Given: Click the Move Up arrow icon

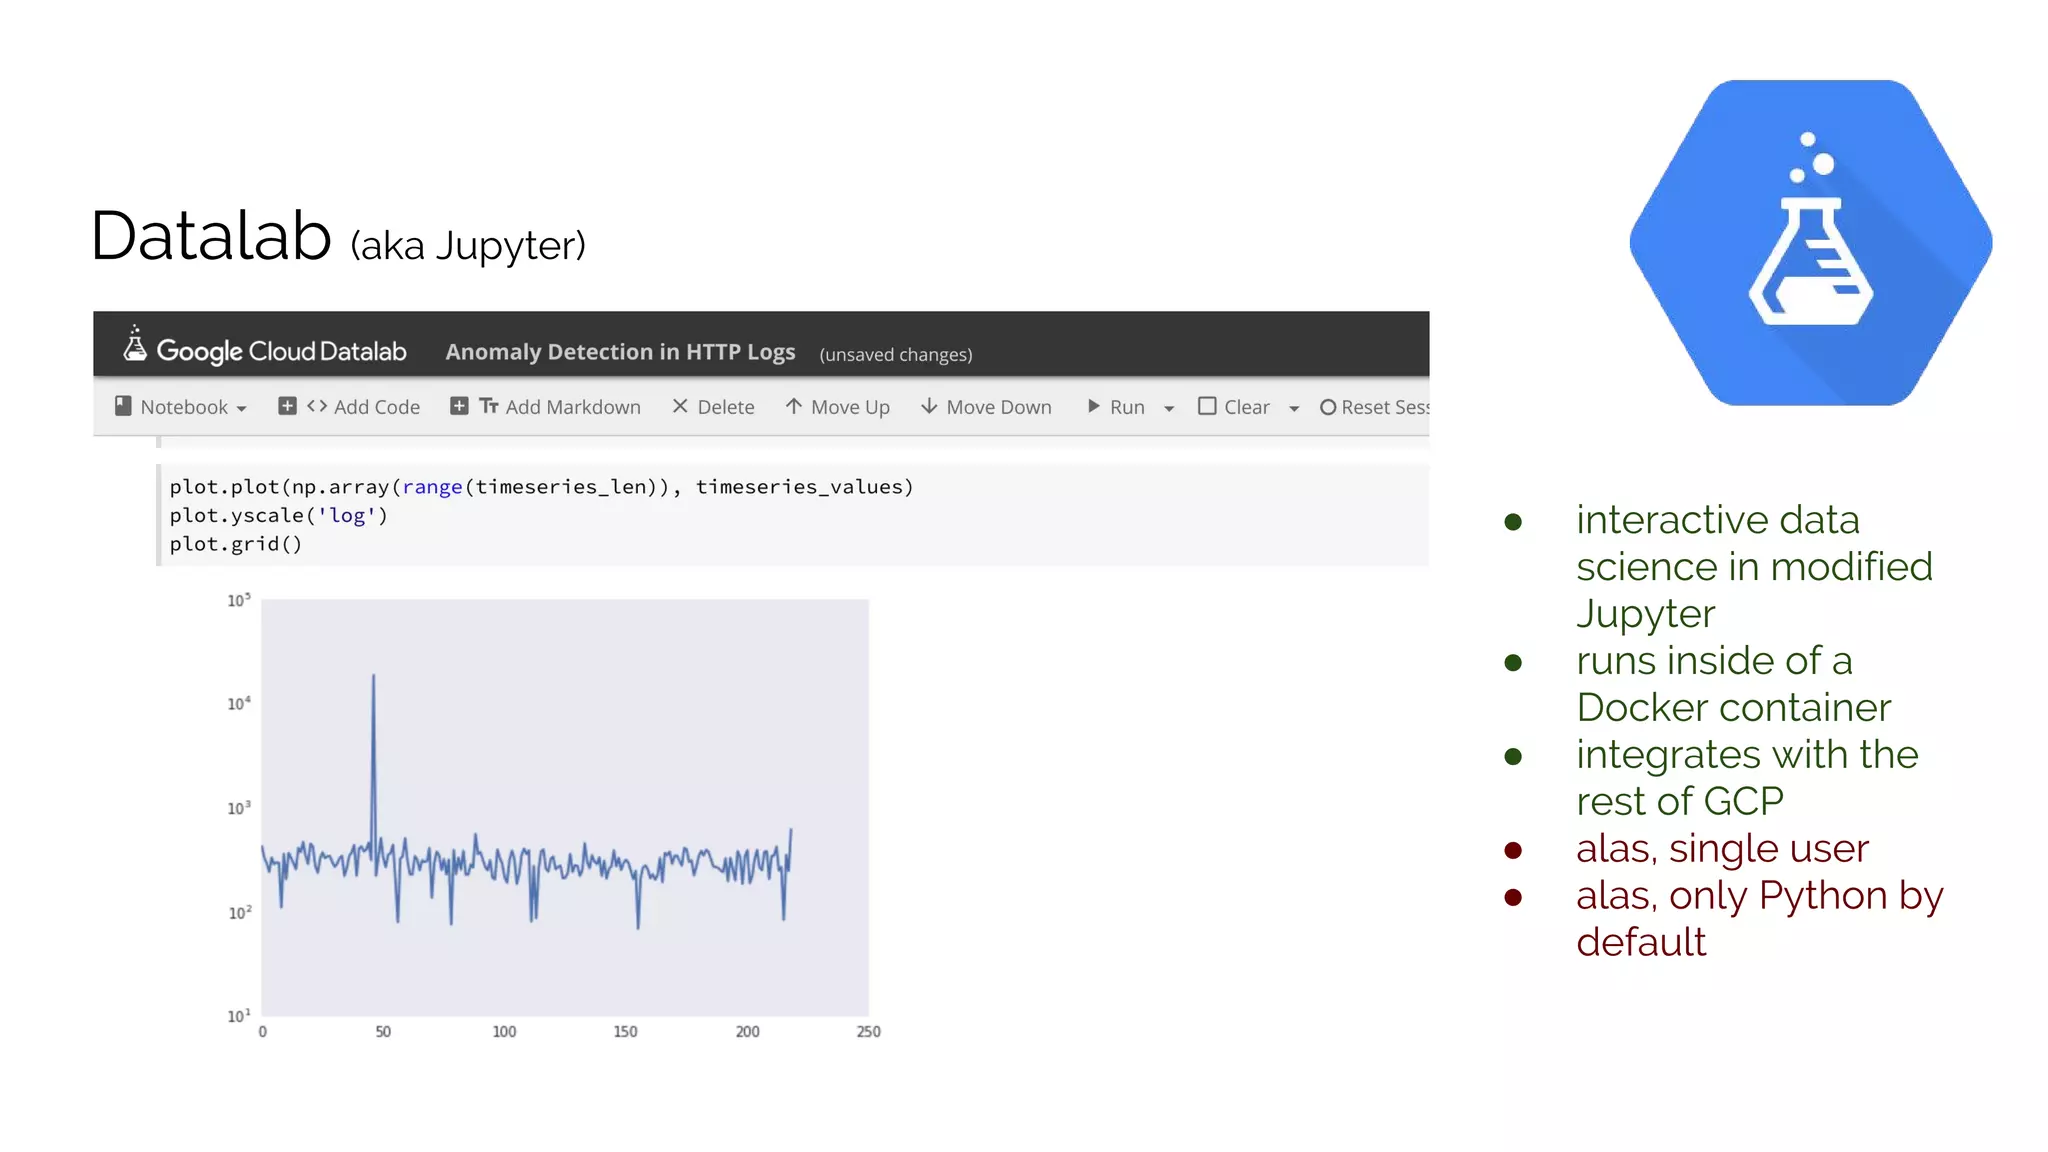Looking at the screenshot, I should pyautogui.click(x=794, y=406).
